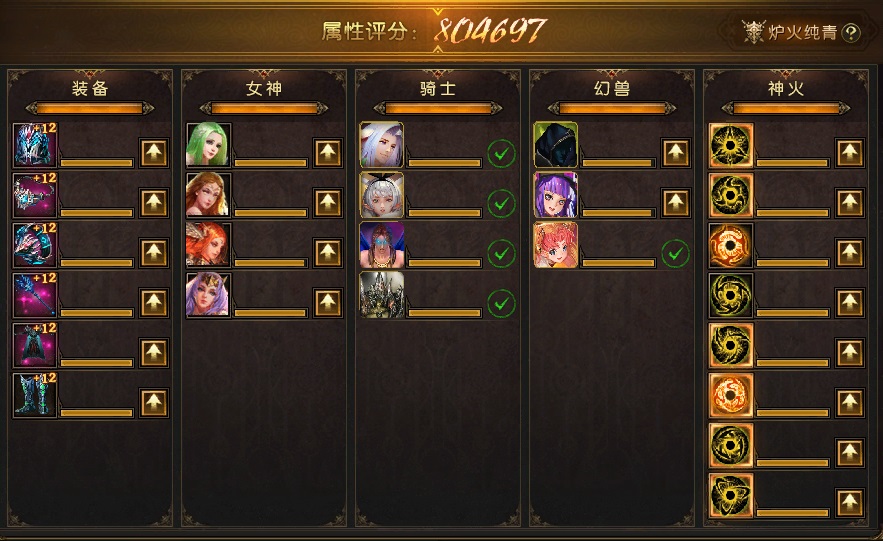Viewport: 883px width, 541px height.
Task: Choose the purple-haired goddess with butterfly crown
Action: 208,295
